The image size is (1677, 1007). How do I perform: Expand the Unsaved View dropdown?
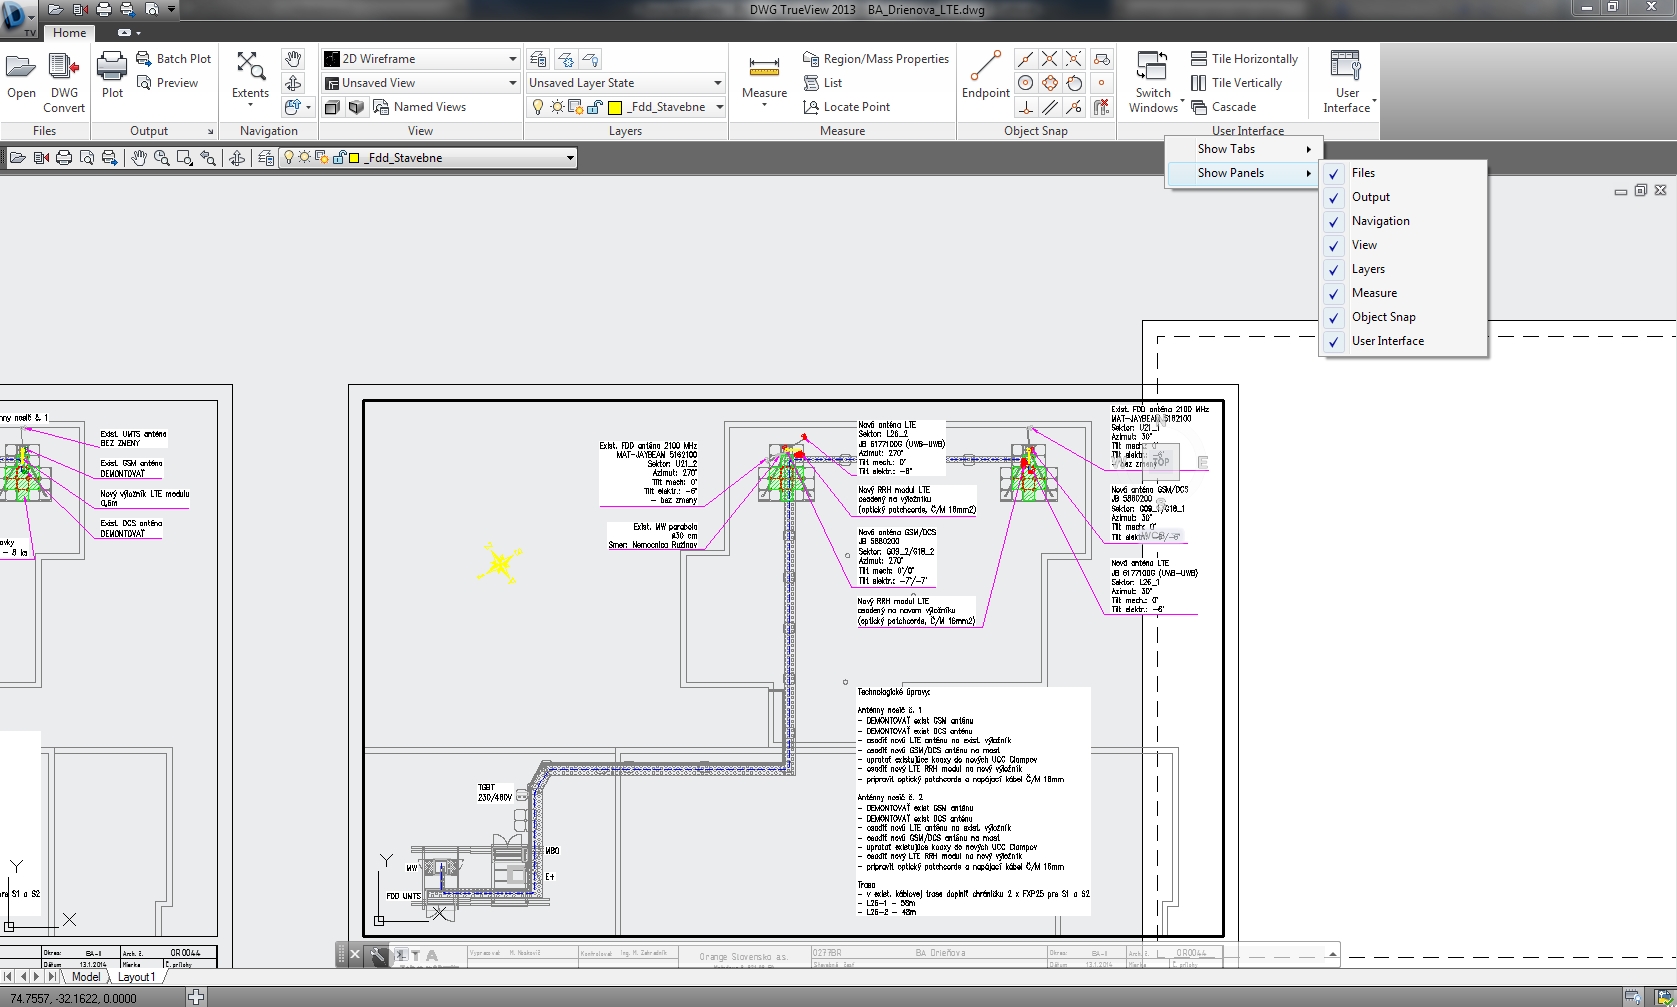(x=512, y=83)
